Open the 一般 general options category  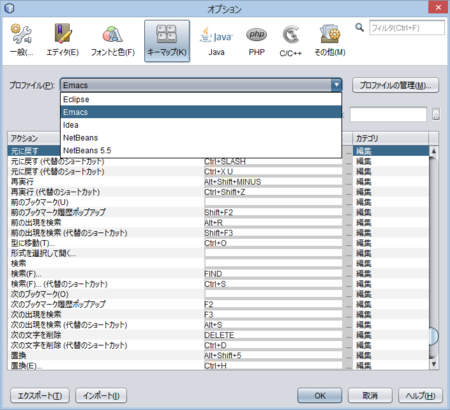click(21, 41)
